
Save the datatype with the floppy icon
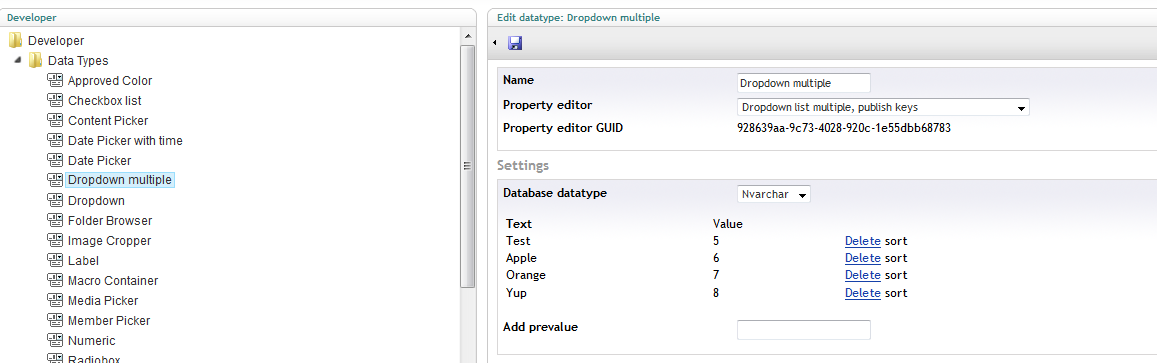tap(515, 44)
